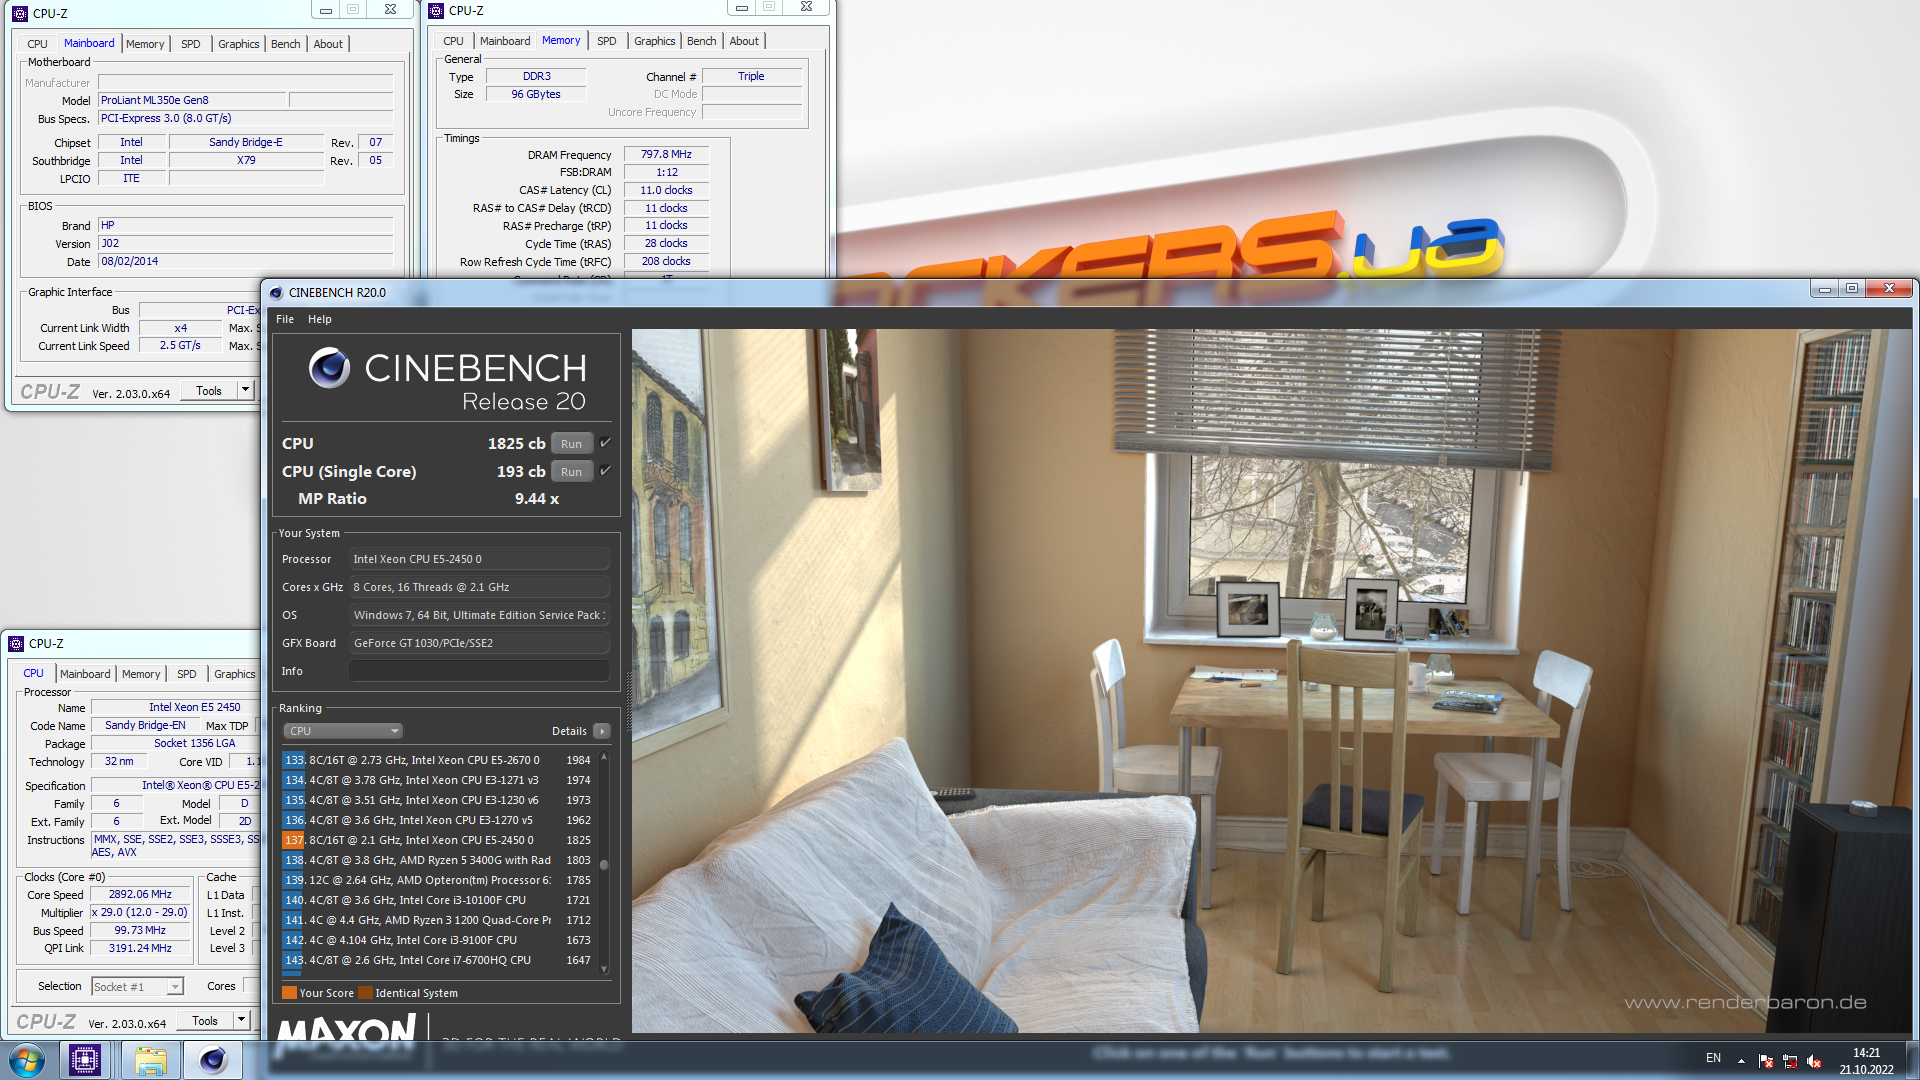Screen dimensions: 1920x1080
Task: Open the Cinebench File menu
Action: click(x=285, y=319)
